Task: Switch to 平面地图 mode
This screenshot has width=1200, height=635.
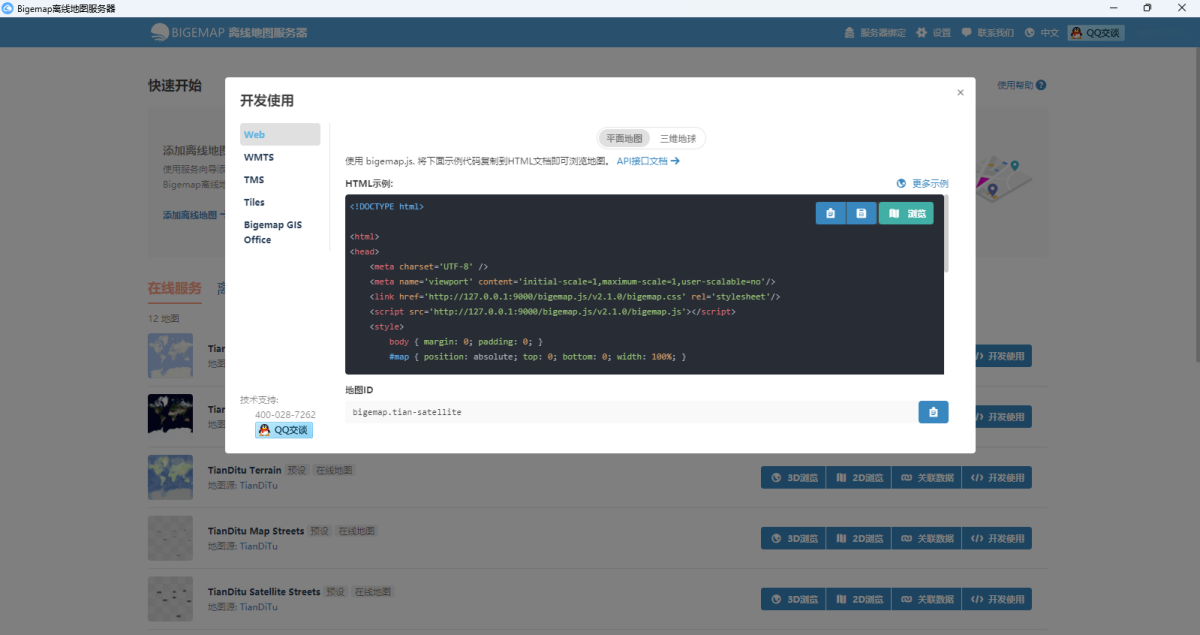Action: pyautogui.click(x=624, y=139)
